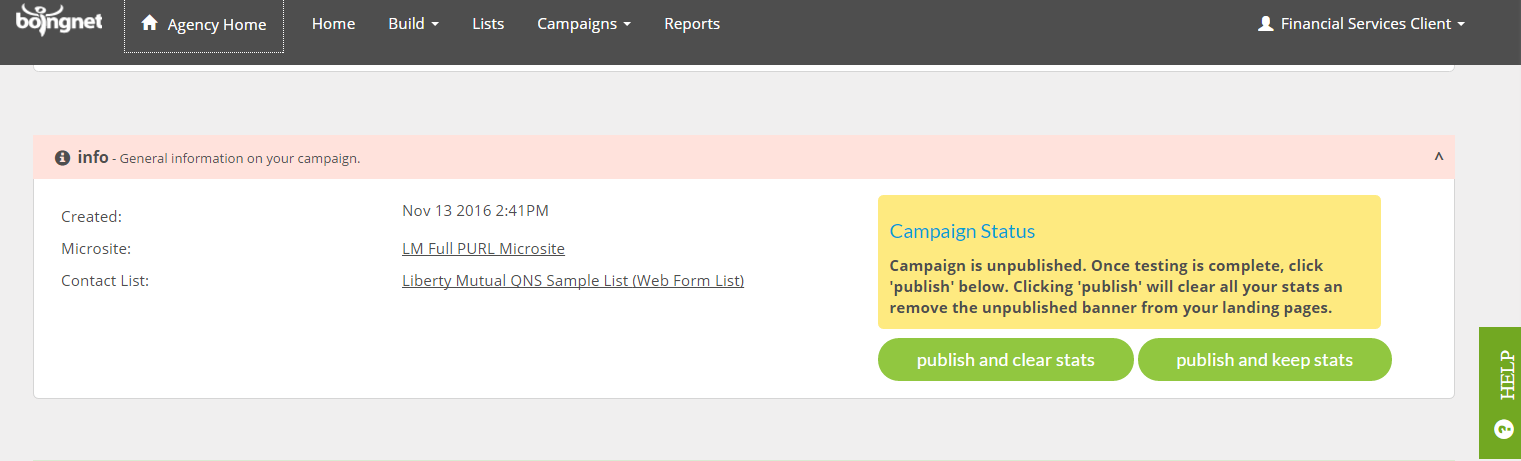Click publish and keep stats button
The width and height of the screenshot is (1521, 461).
coord(1265,360)
